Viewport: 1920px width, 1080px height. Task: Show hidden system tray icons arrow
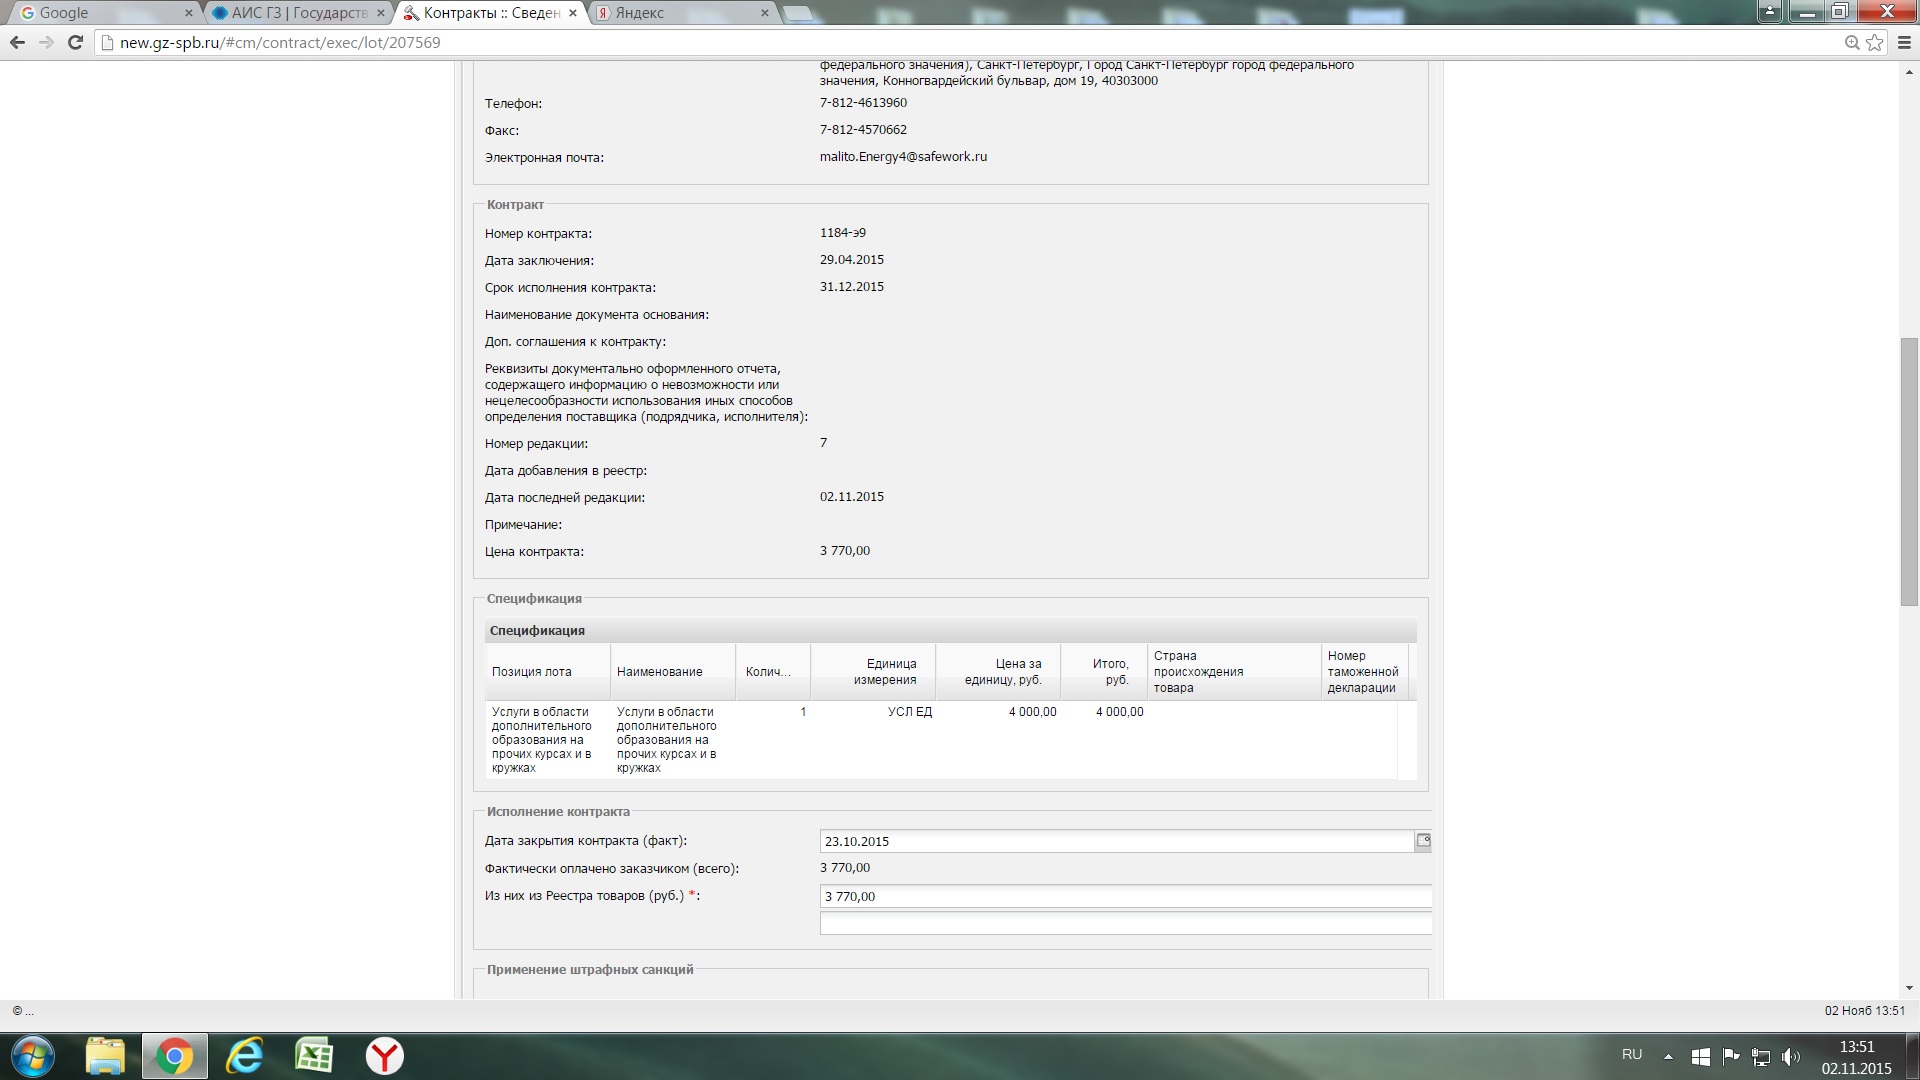coord(1668,1056)
